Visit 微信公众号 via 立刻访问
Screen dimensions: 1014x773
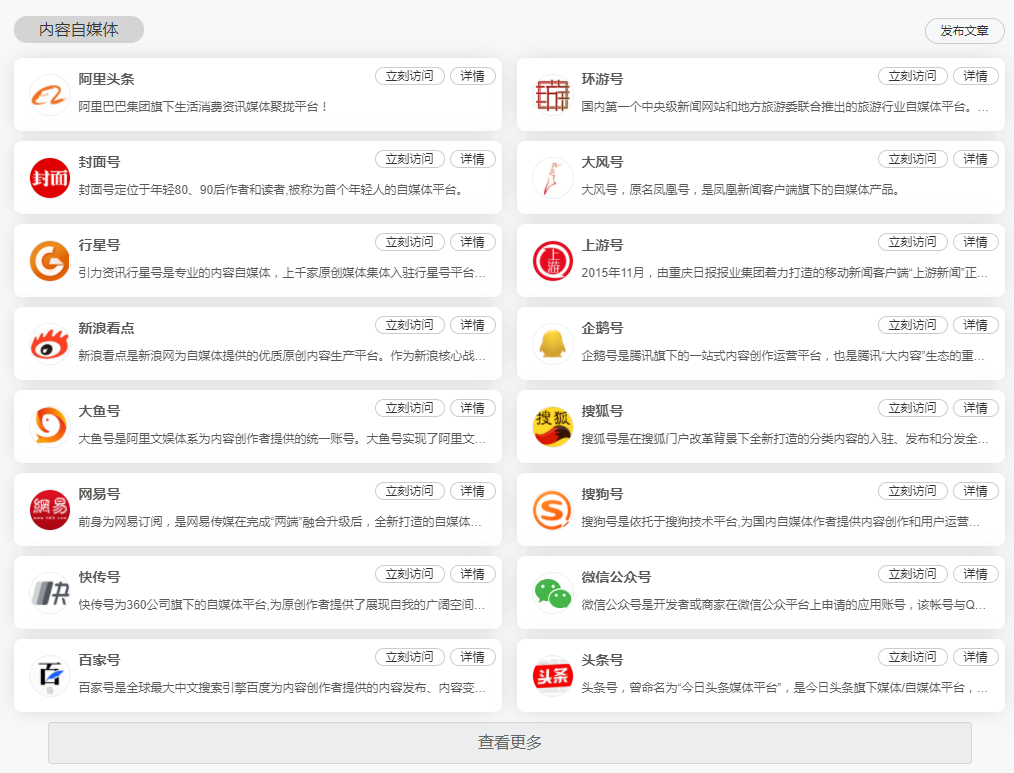[912, 574]
